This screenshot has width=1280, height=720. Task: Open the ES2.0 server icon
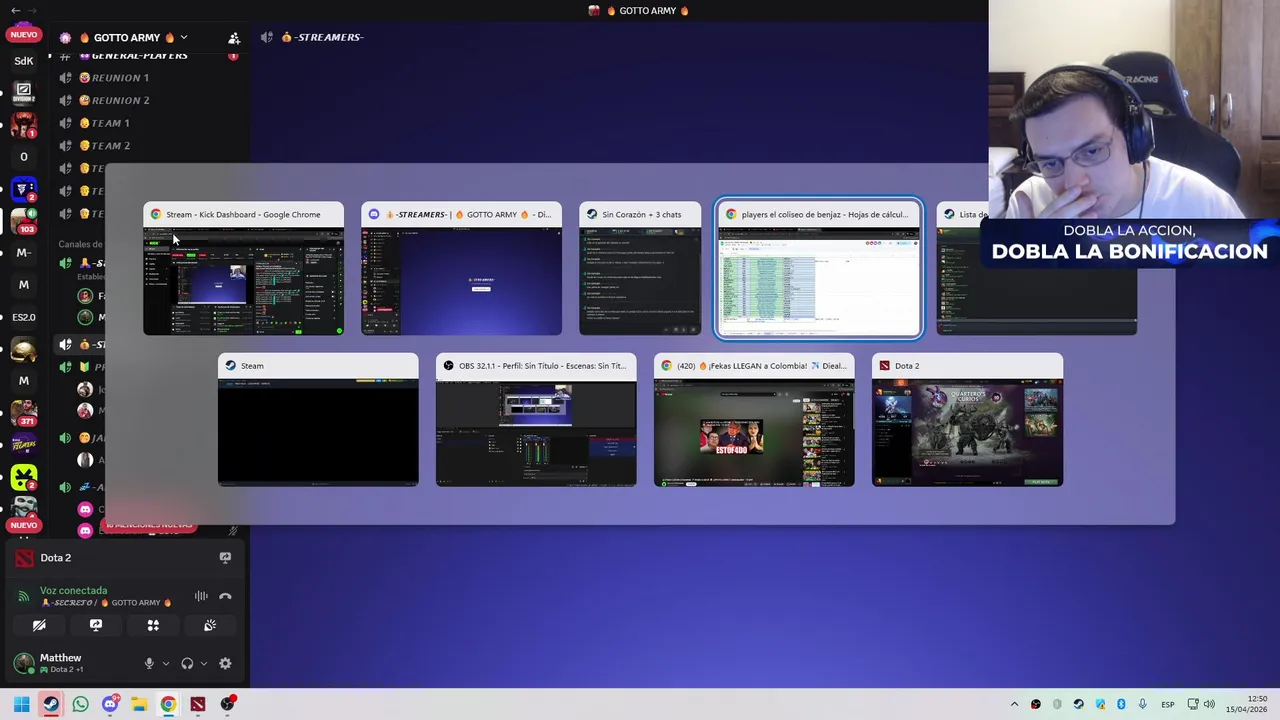[x=24, y=317]
